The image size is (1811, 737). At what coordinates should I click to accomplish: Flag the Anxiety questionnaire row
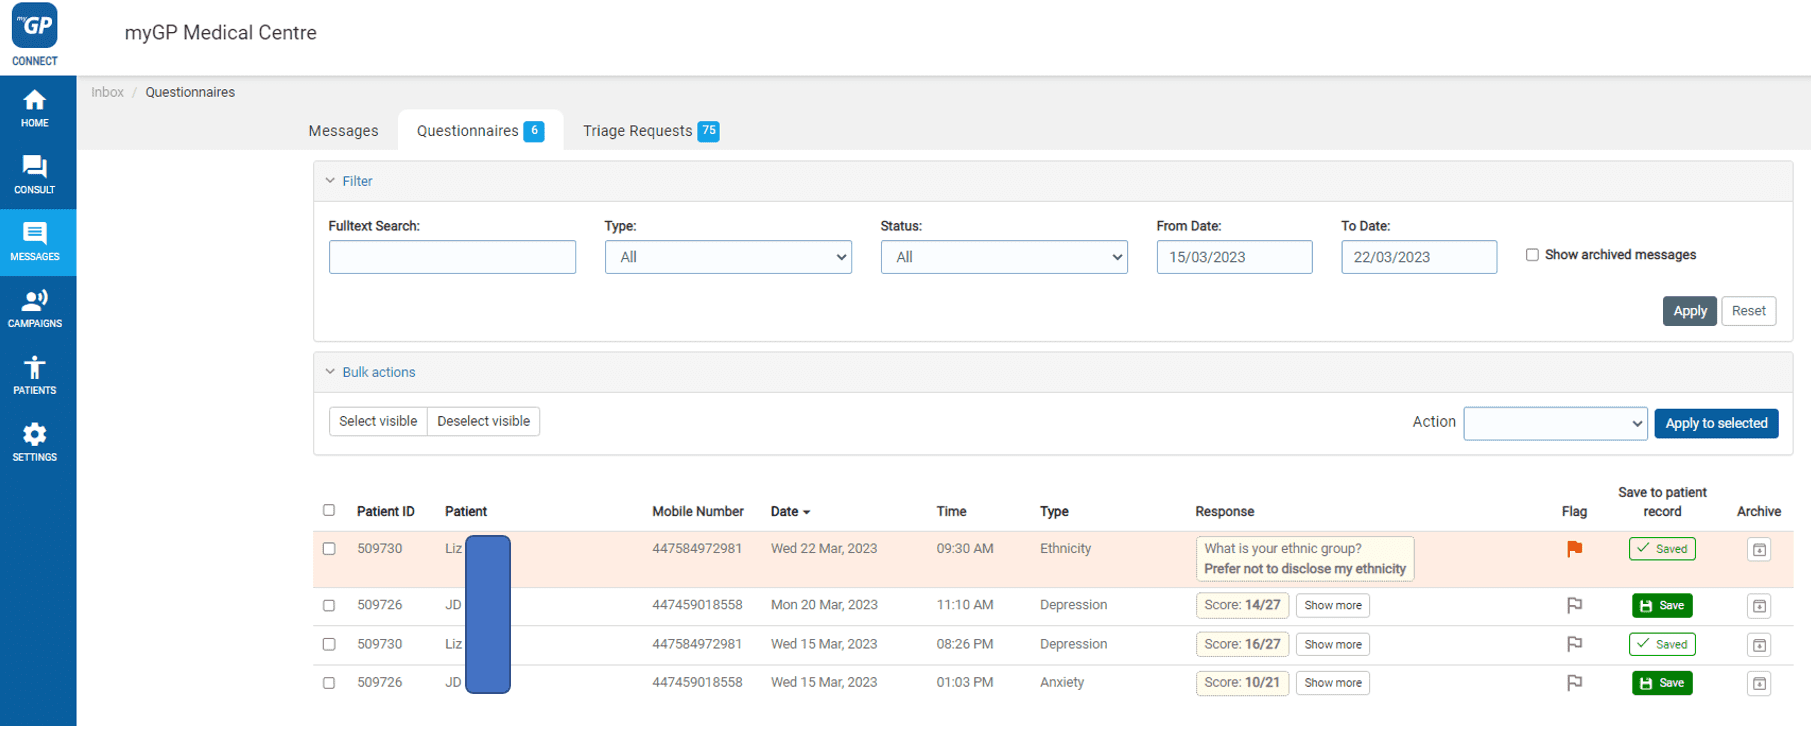[1574, 683]
